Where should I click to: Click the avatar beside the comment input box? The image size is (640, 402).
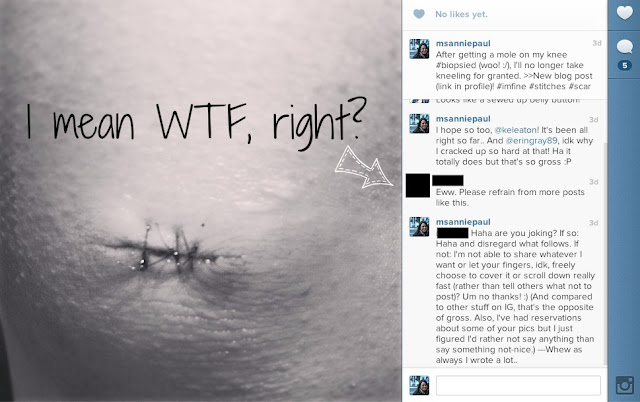419,385
